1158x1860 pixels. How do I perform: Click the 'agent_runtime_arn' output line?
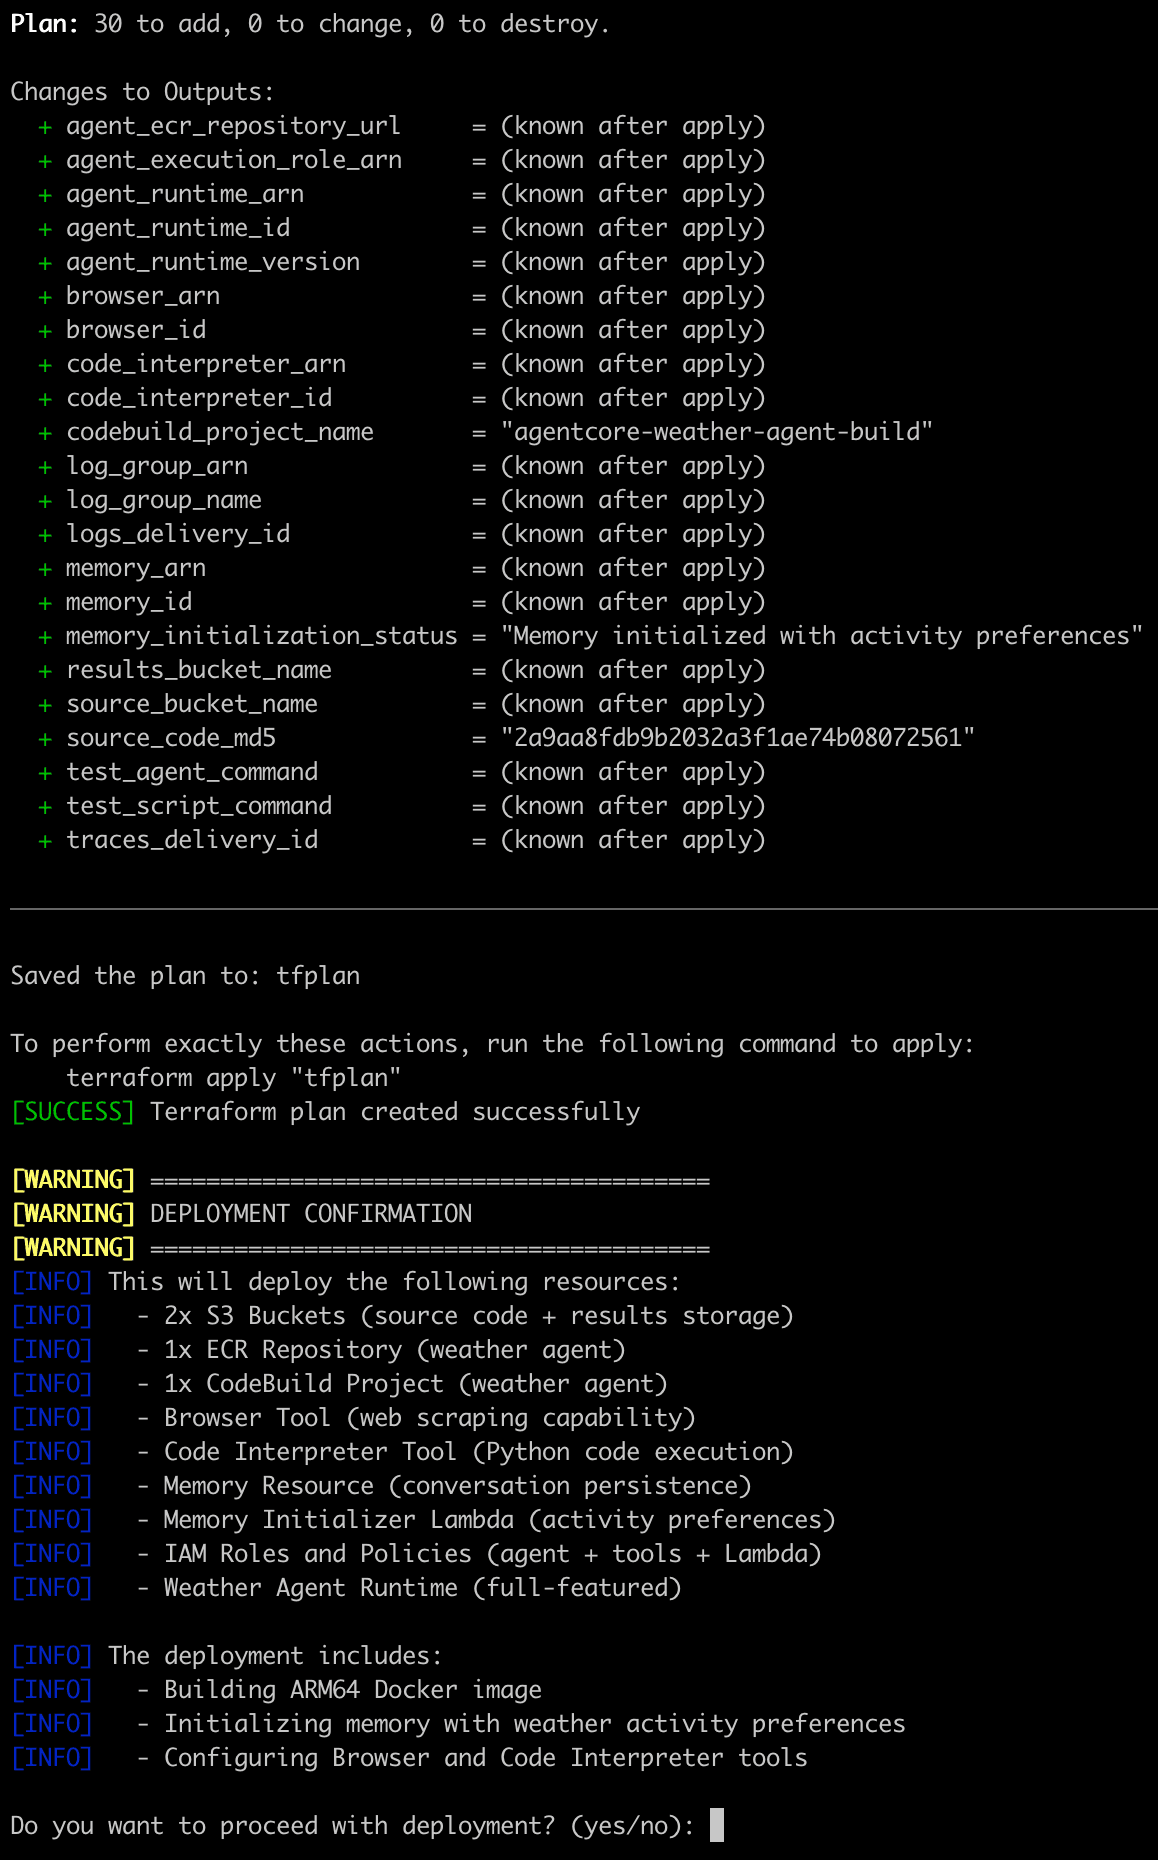tap(401, 194)
